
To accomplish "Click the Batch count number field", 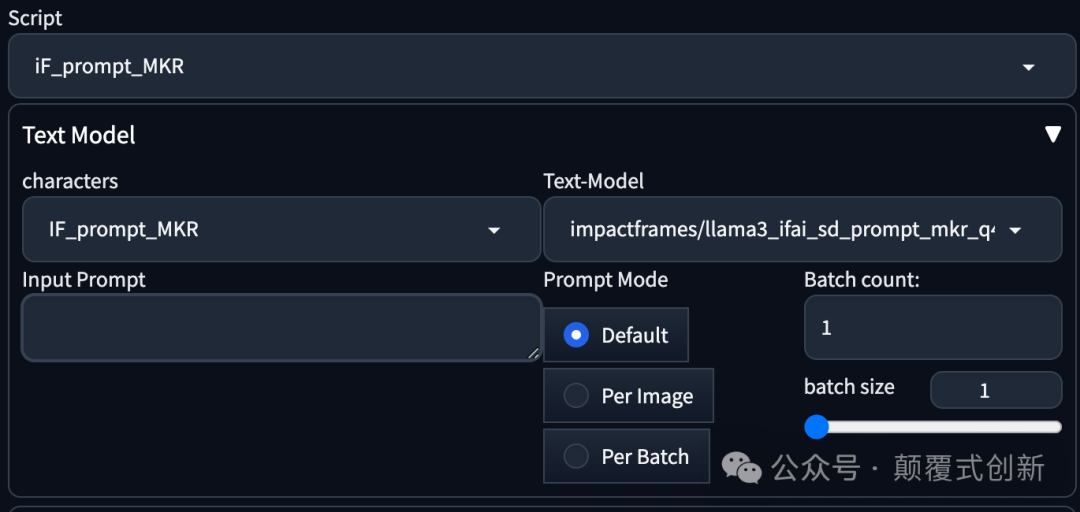I will pos(932,327).
